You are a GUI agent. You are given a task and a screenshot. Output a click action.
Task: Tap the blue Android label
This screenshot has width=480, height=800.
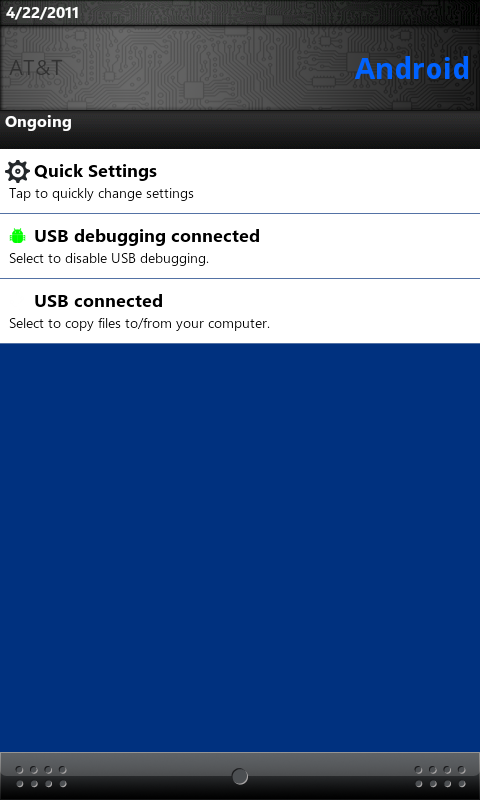(x=412, y=68)
